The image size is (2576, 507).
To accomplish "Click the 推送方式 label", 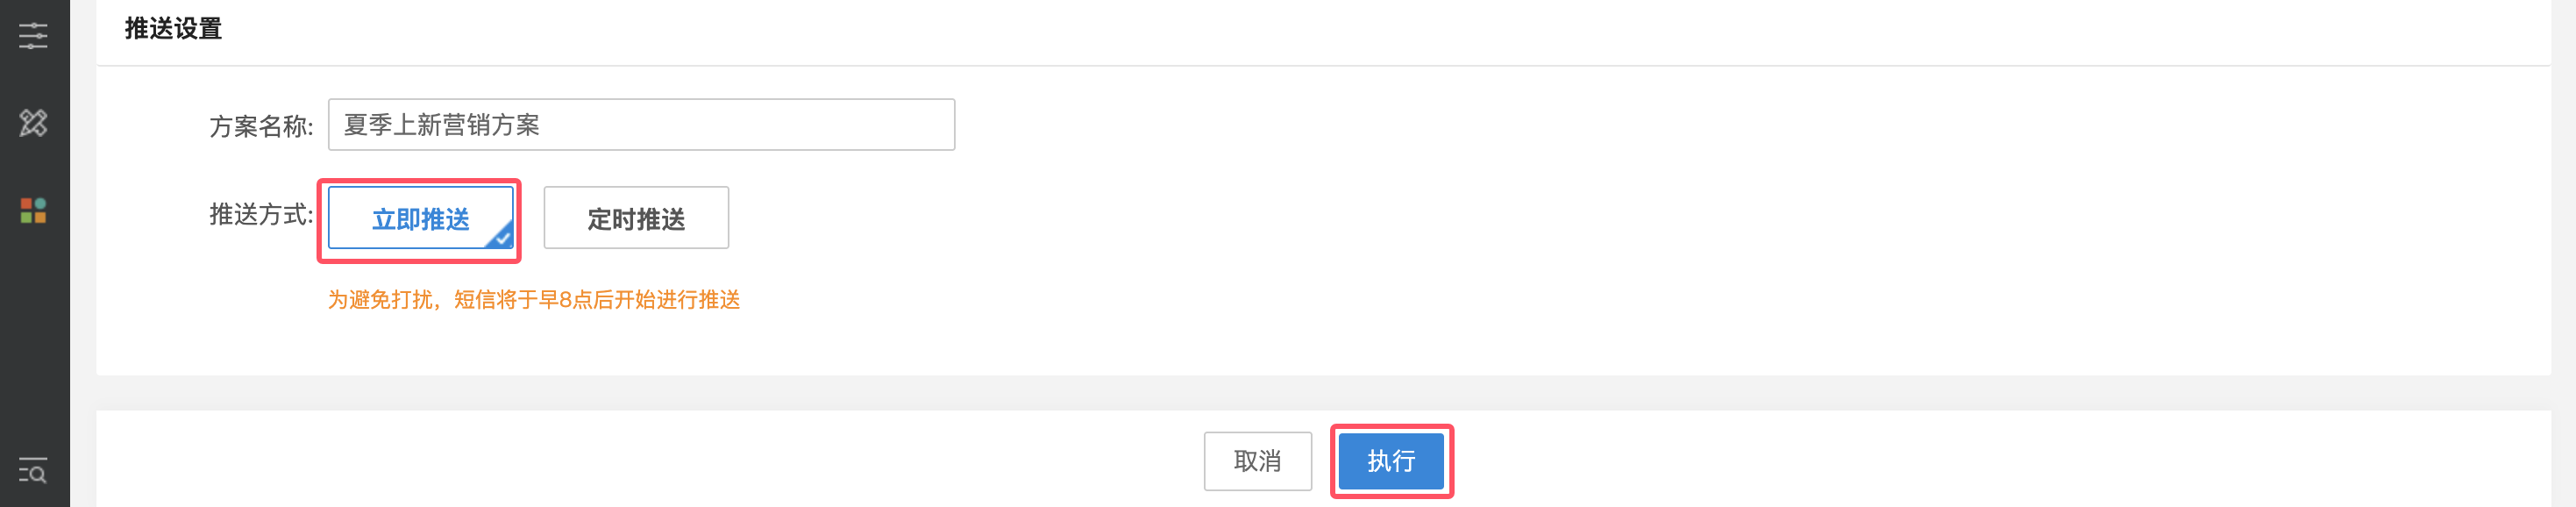I will tap(261, 214).
